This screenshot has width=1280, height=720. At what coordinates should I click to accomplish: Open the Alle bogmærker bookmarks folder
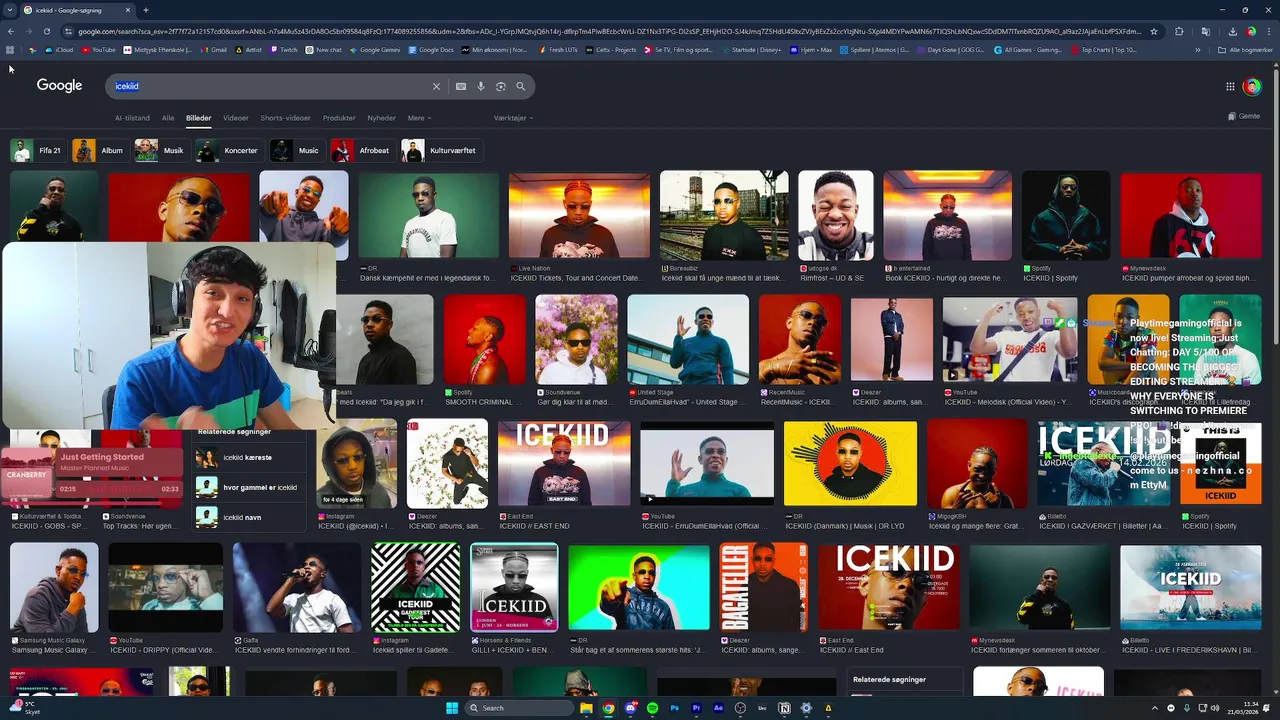pos(1245,50)
